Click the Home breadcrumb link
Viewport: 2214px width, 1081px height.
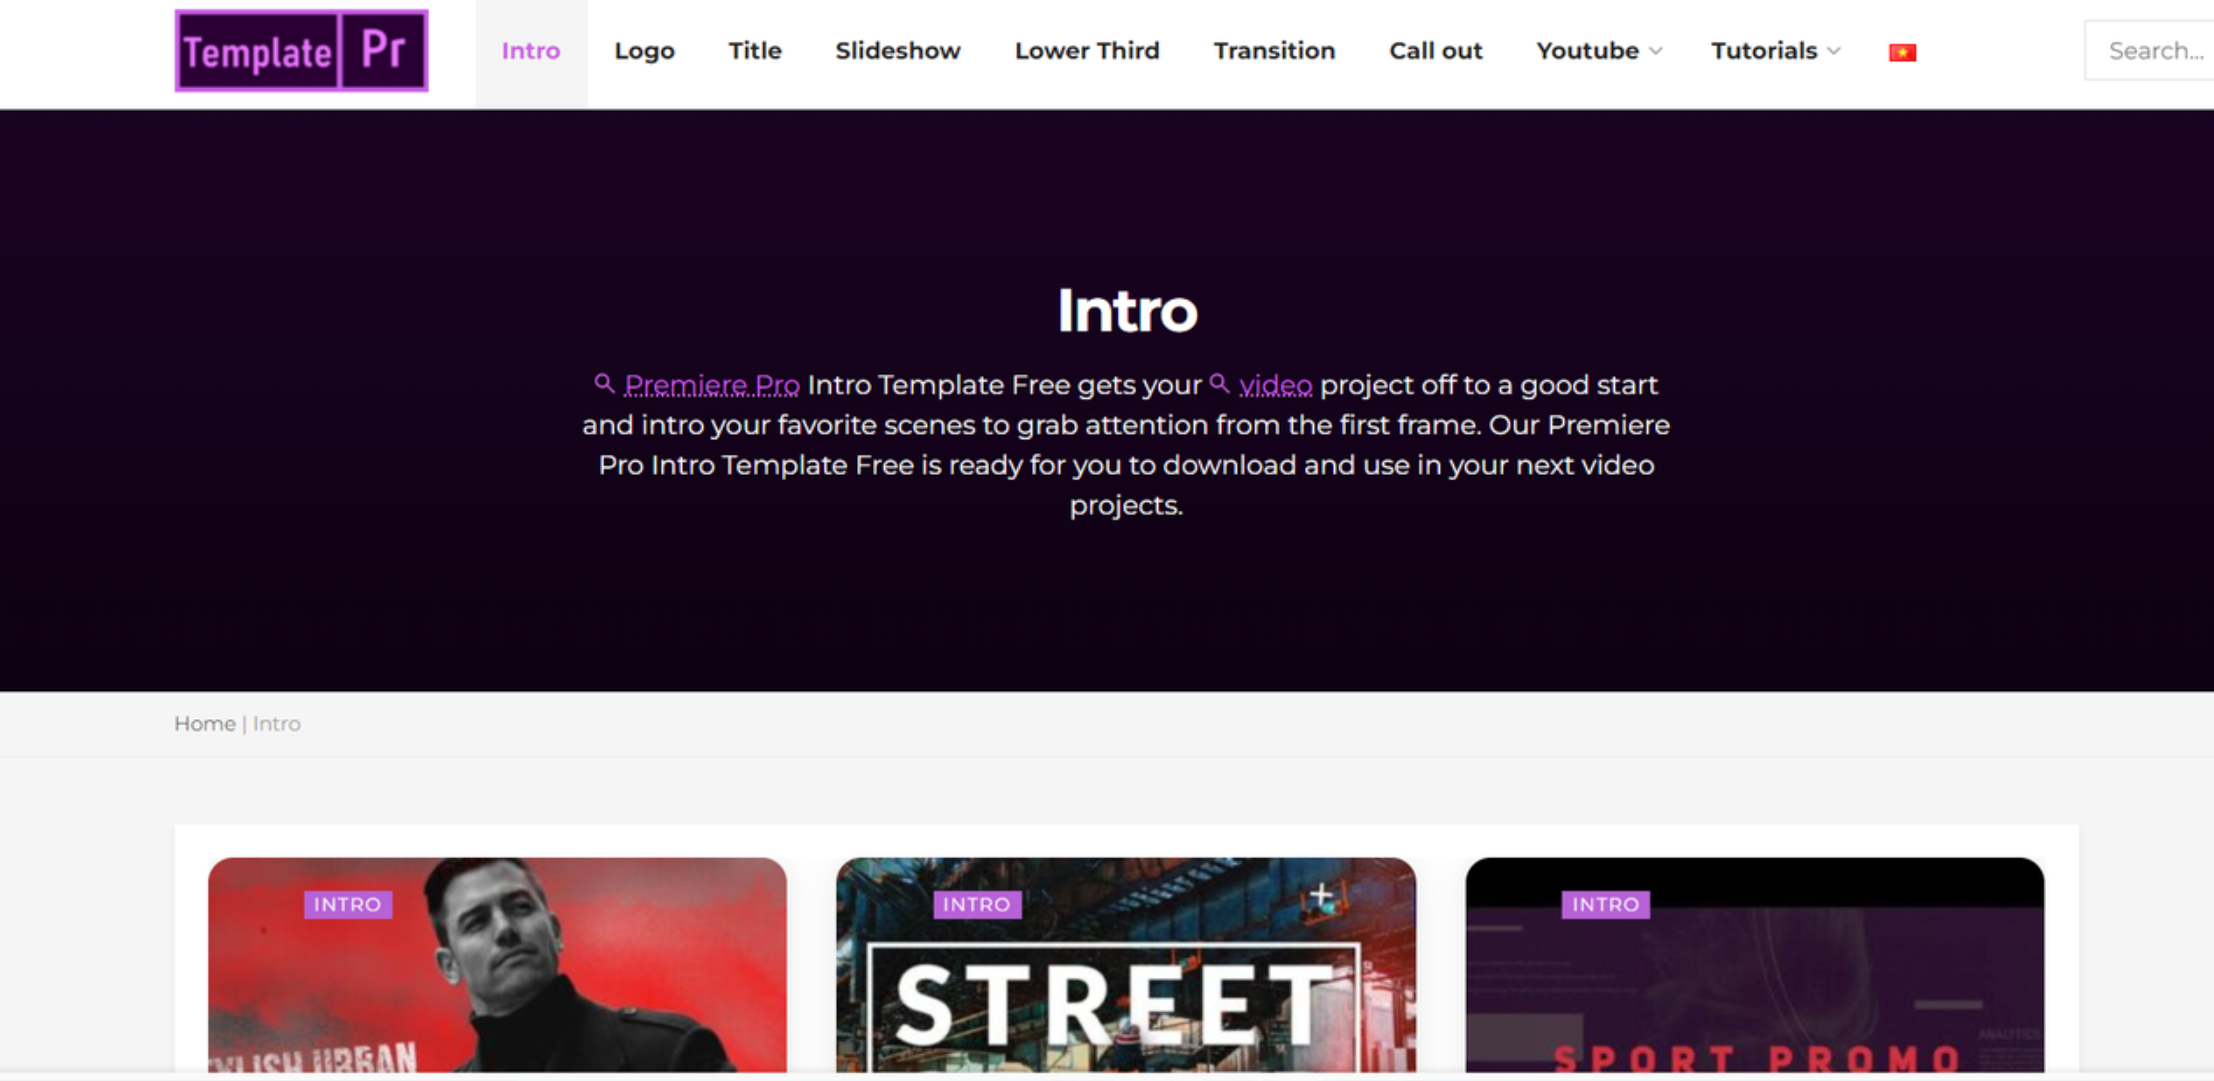coord(205,723)
